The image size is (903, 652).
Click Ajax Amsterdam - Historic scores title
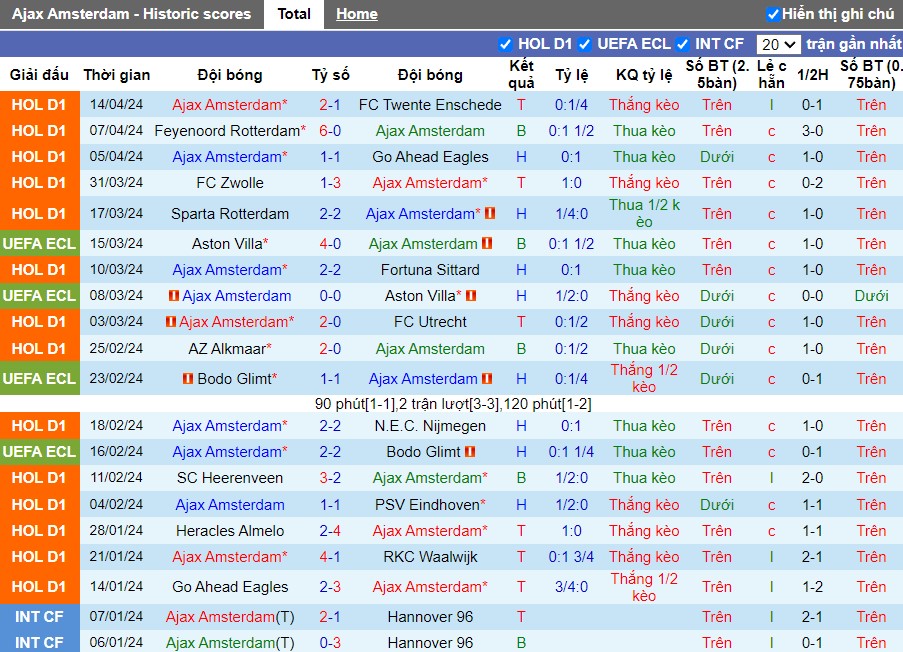(131, 14)
